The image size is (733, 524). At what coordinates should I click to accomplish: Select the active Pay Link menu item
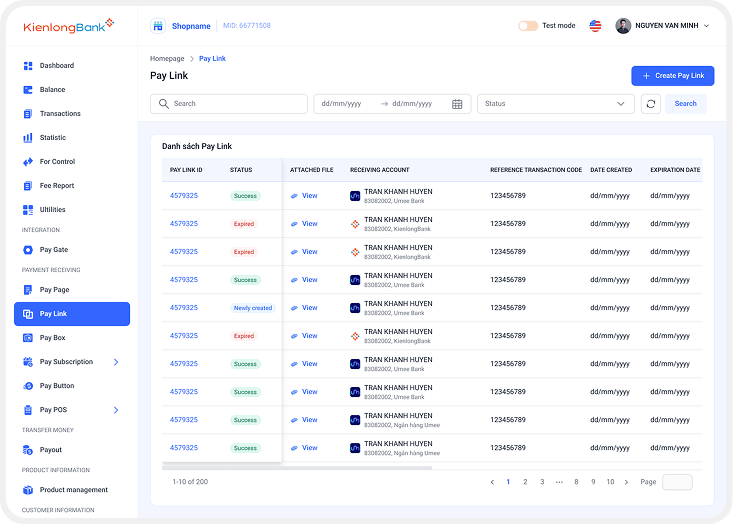[72, 314]
